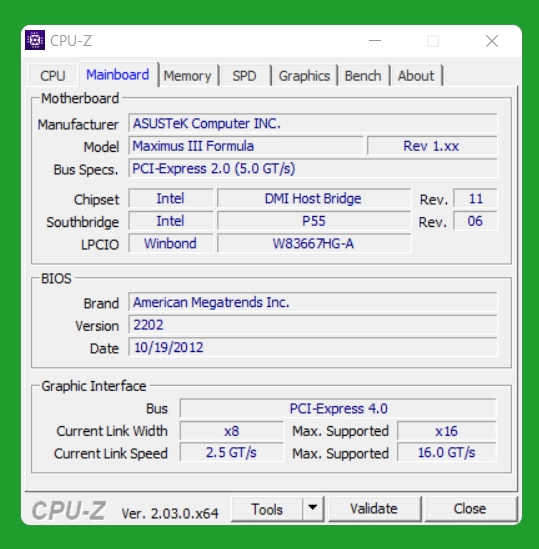Select the Bench tab

[363, 76]
